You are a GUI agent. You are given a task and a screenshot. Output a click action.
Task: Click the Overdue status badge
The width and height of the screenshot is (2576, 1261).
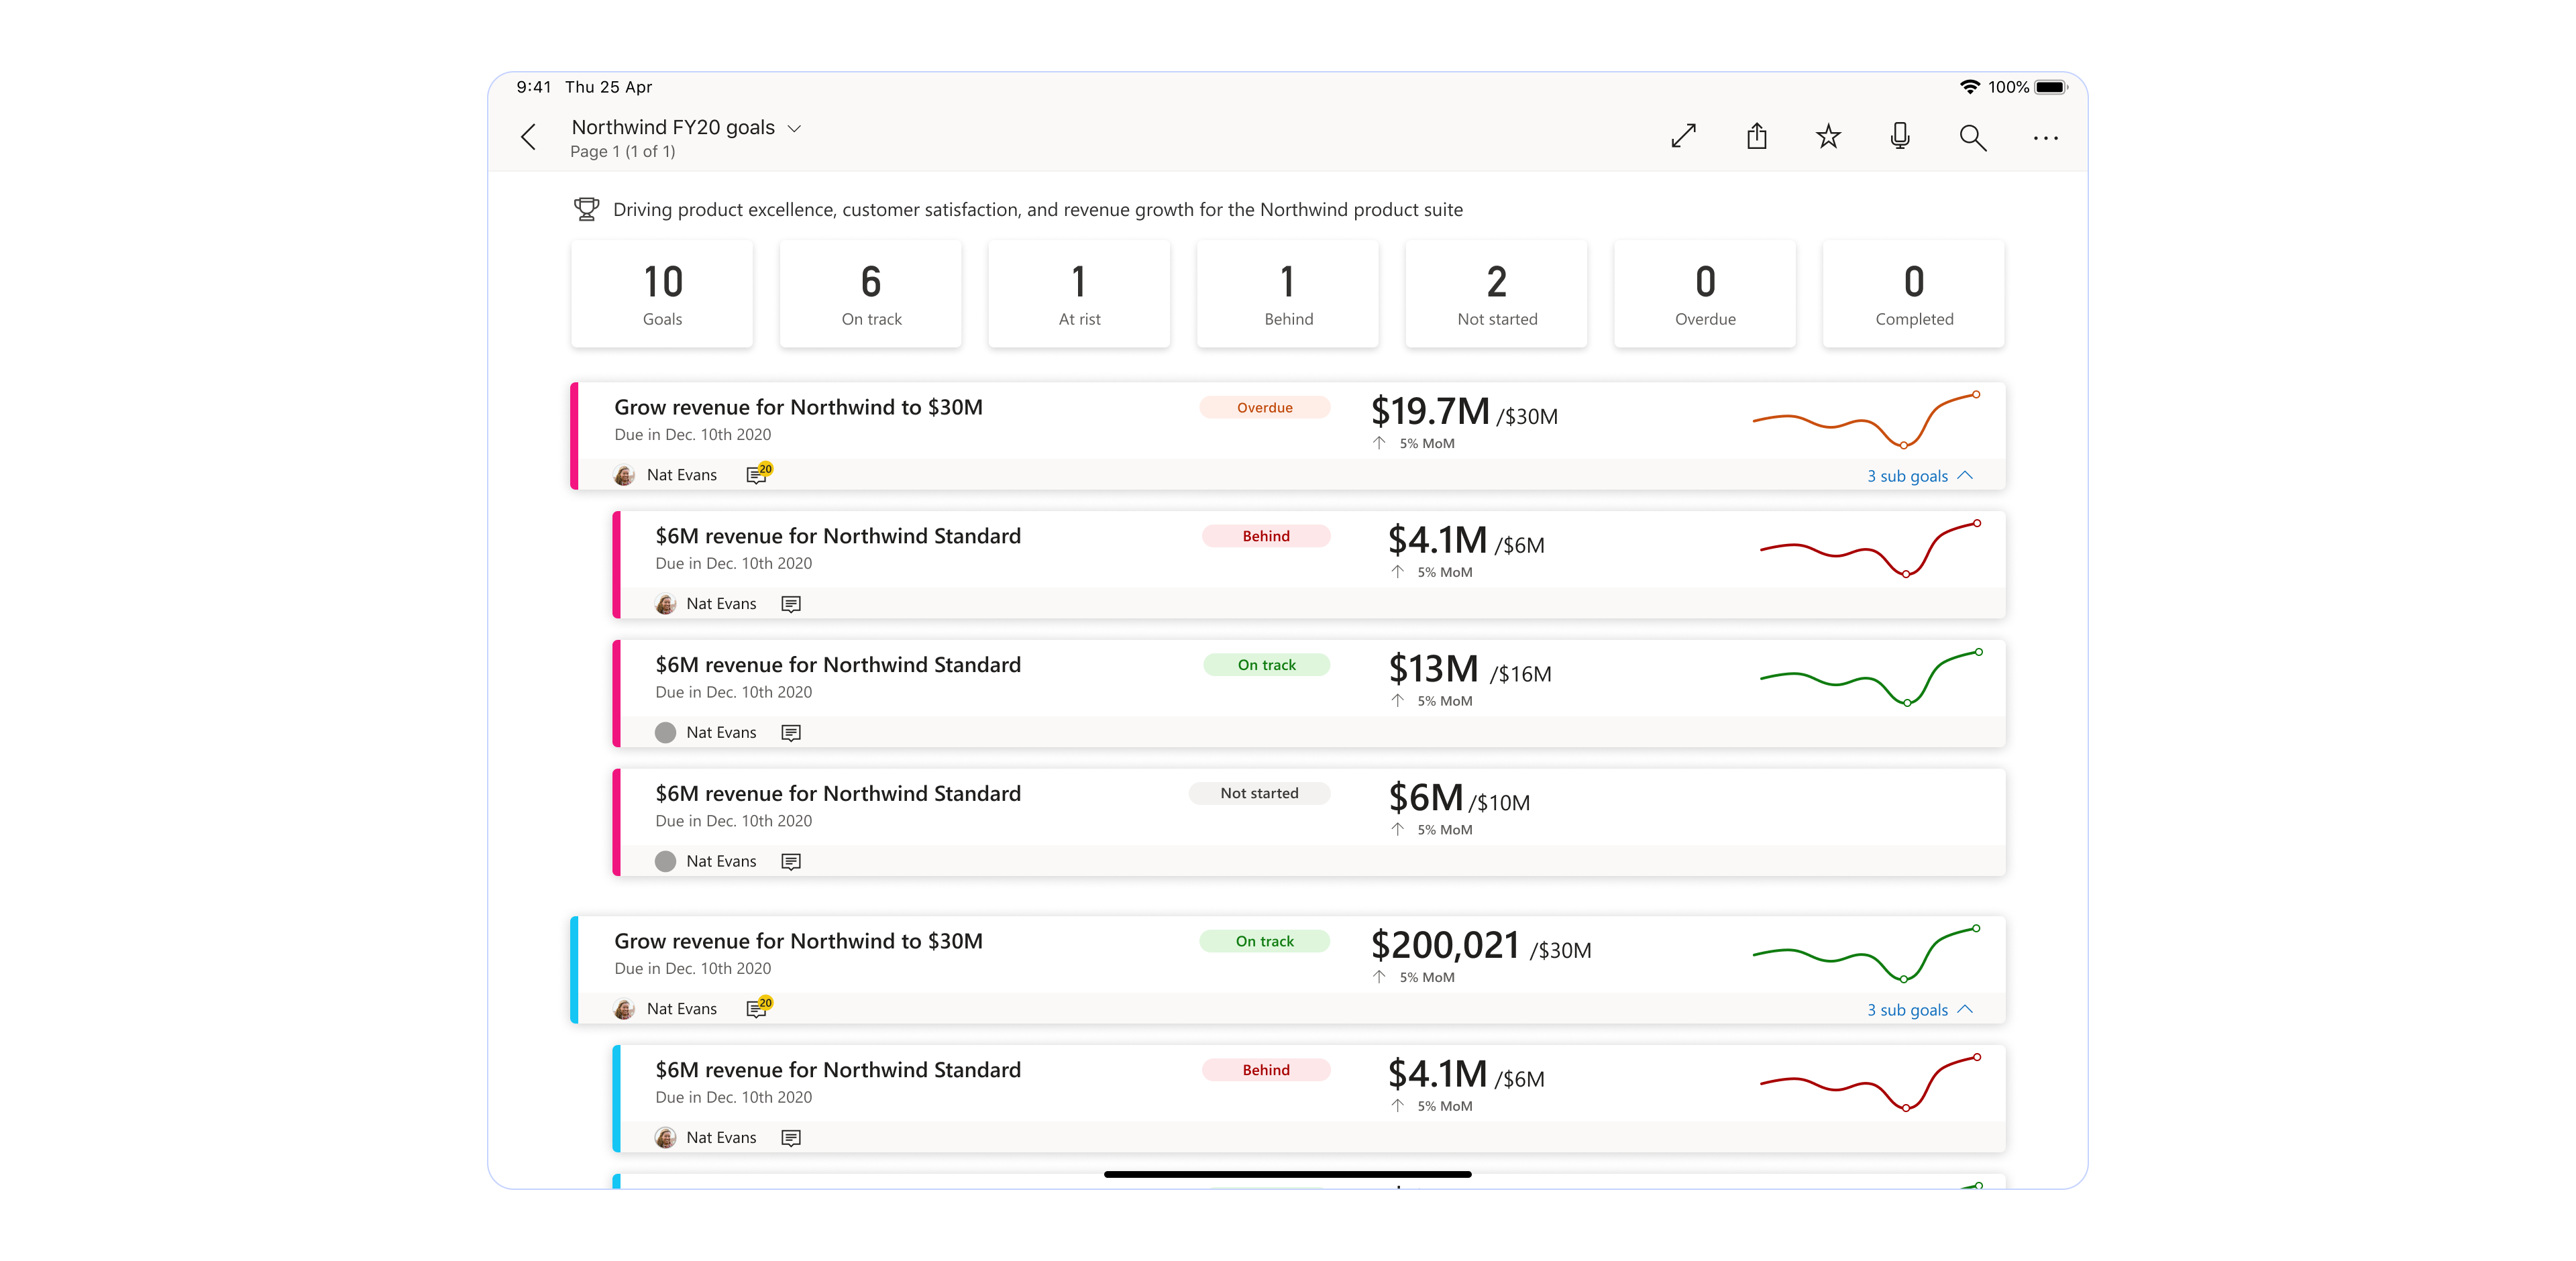pyautogui.click(x=1264, y=408)
